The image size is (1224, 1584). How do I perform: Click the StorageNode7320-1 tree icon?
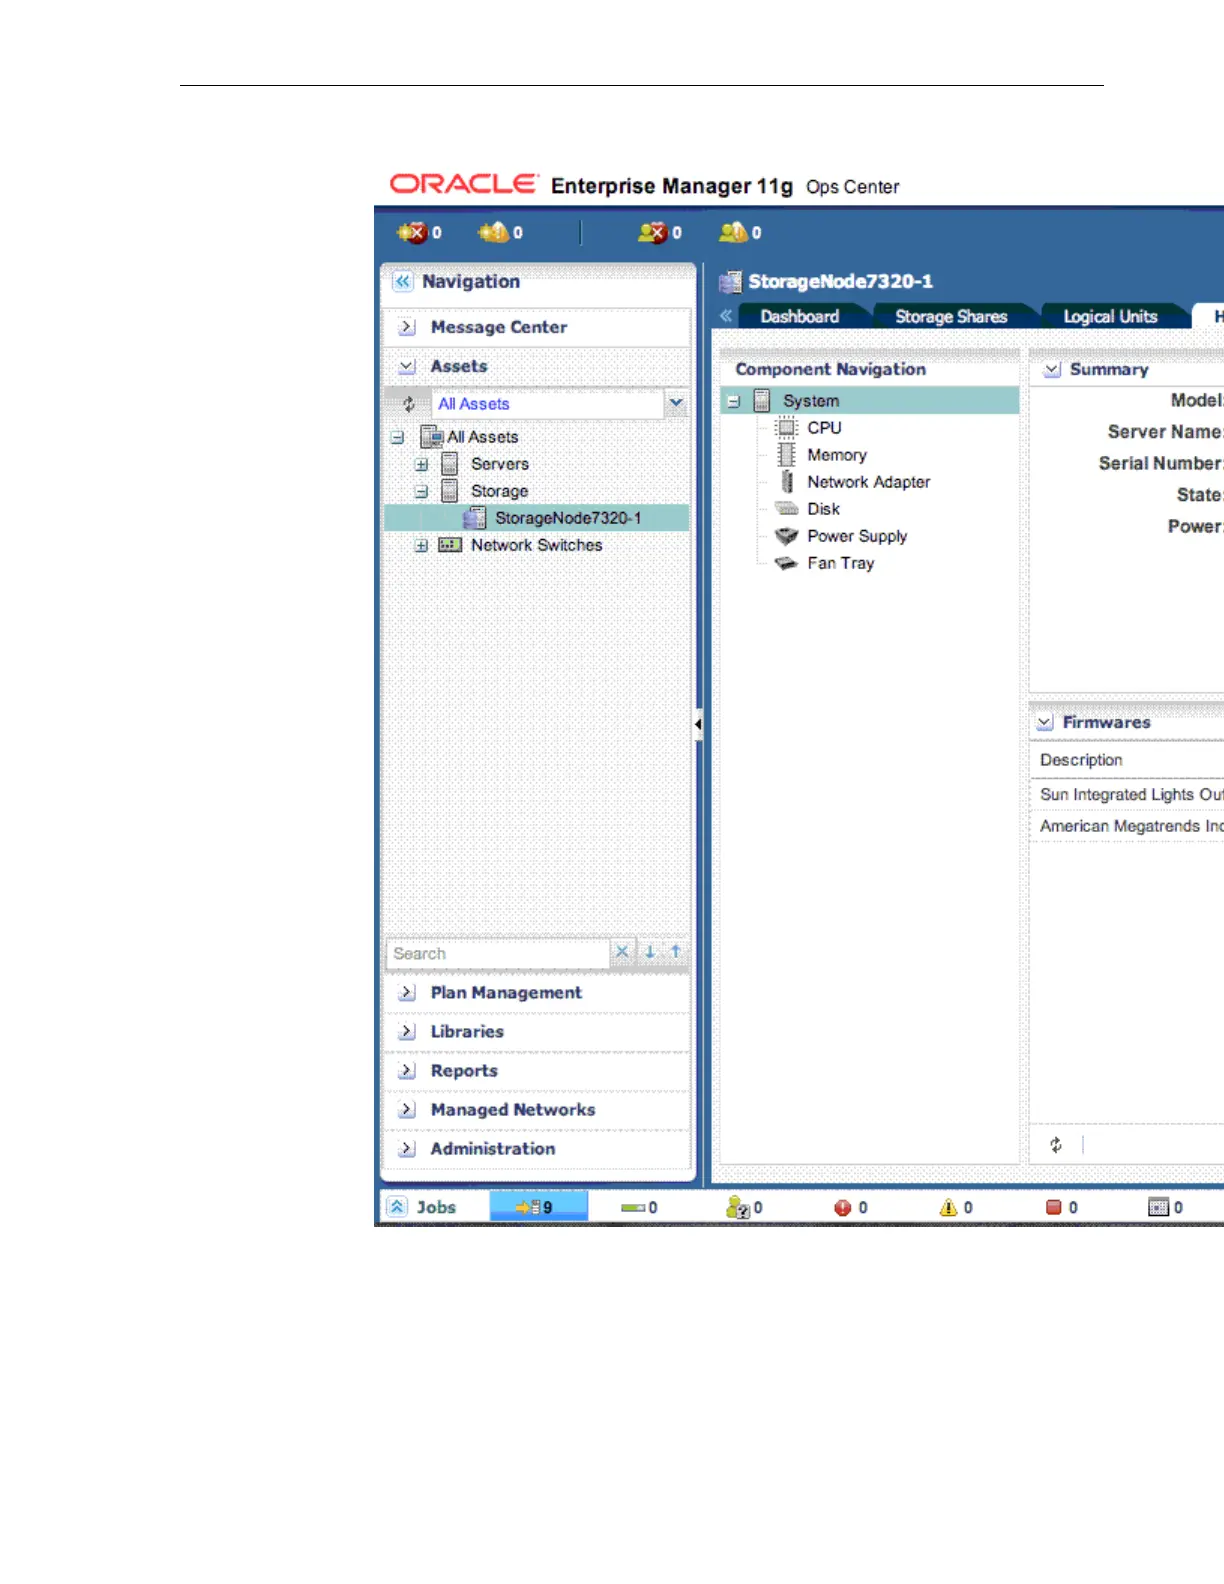475,518
